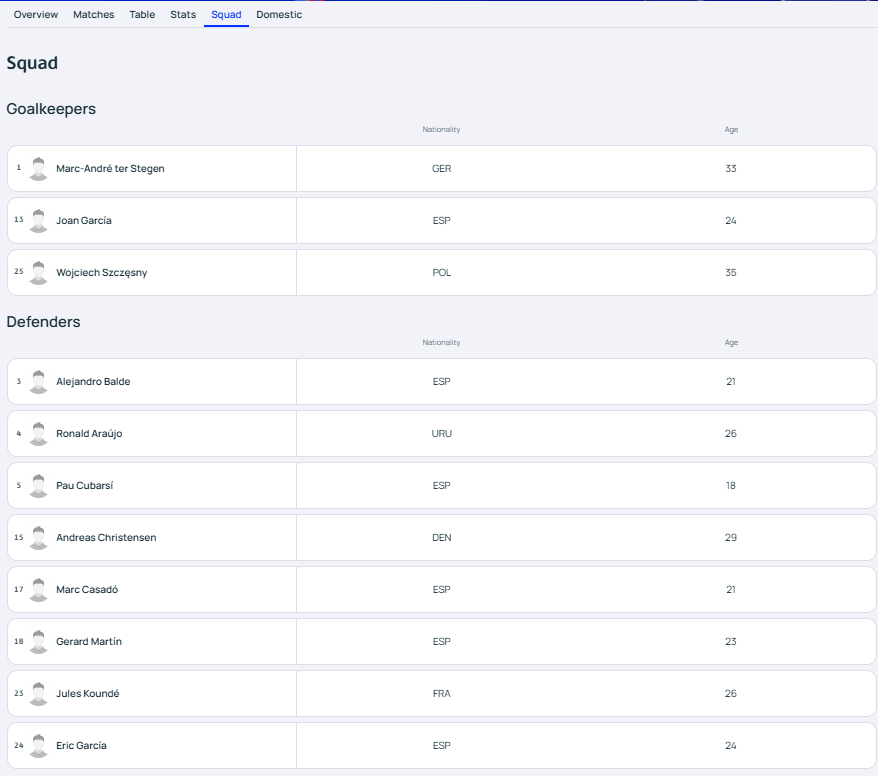Click Pau Cubarsí's avatar icon
This screenshot has height=776, width=878.
[x=39, y=486]
